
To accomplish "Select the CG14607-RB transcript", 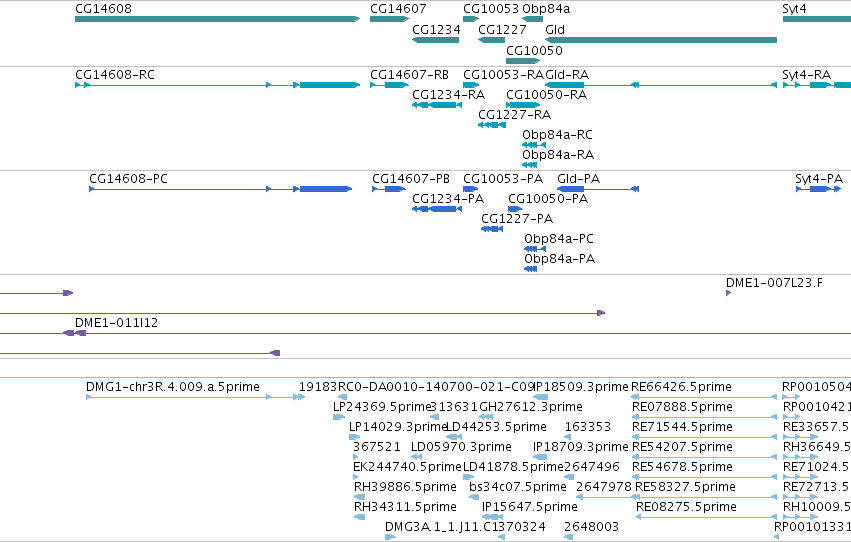I will pos(390,85).
